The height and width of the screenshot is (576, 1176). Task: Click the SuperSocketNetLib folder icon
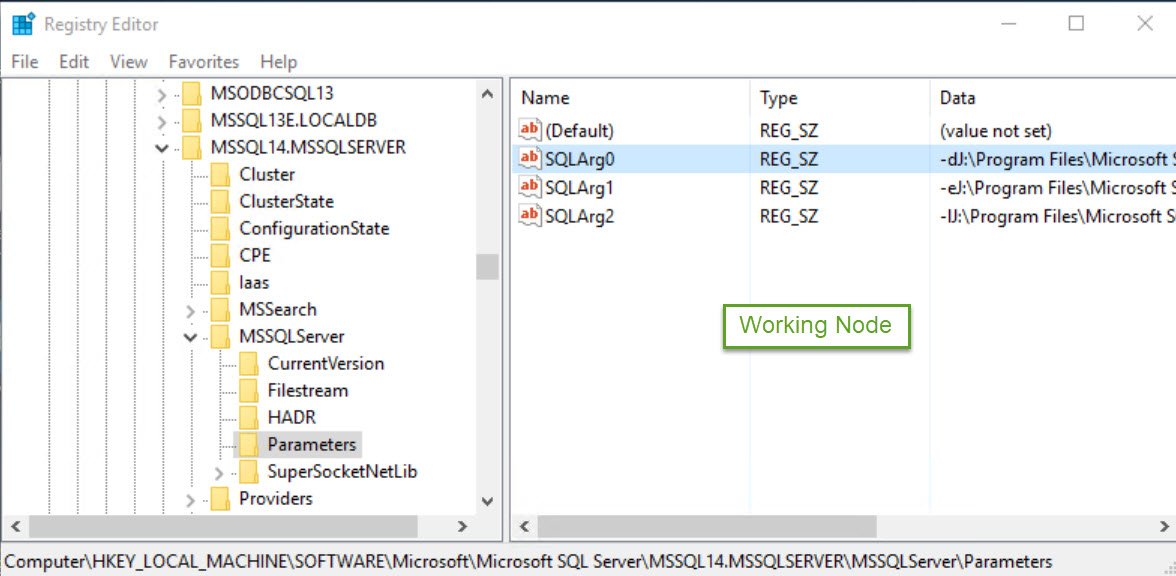[249, 472]
